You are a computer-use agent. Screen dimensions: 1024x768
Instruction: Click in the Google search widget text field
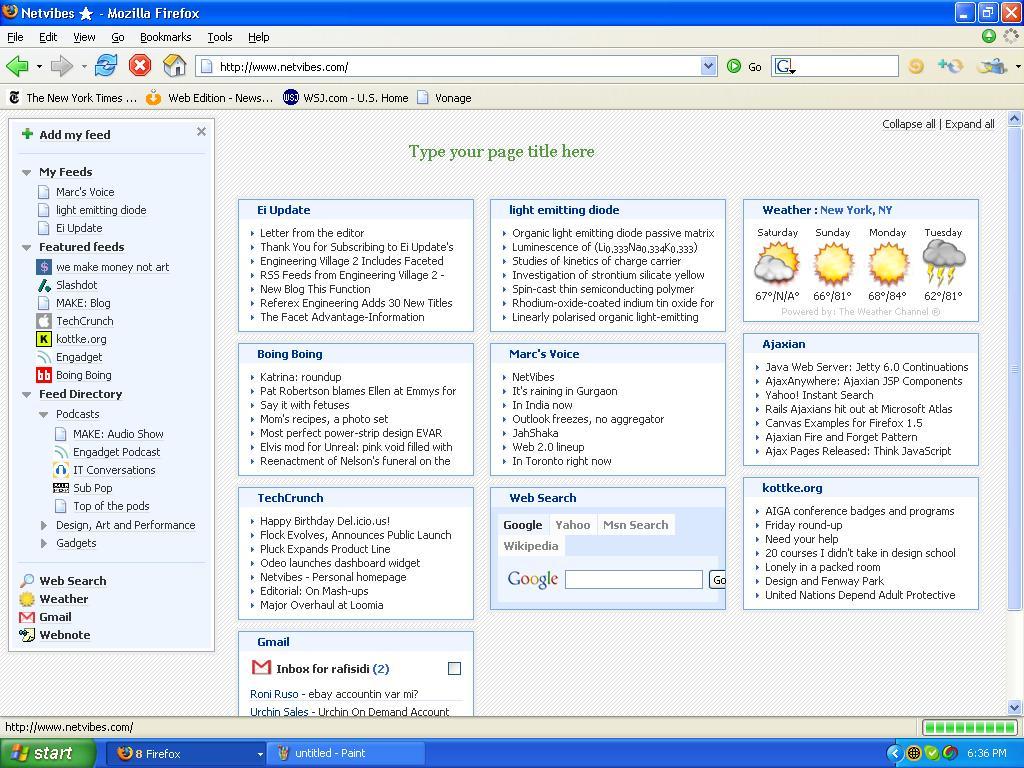(633, 579)
